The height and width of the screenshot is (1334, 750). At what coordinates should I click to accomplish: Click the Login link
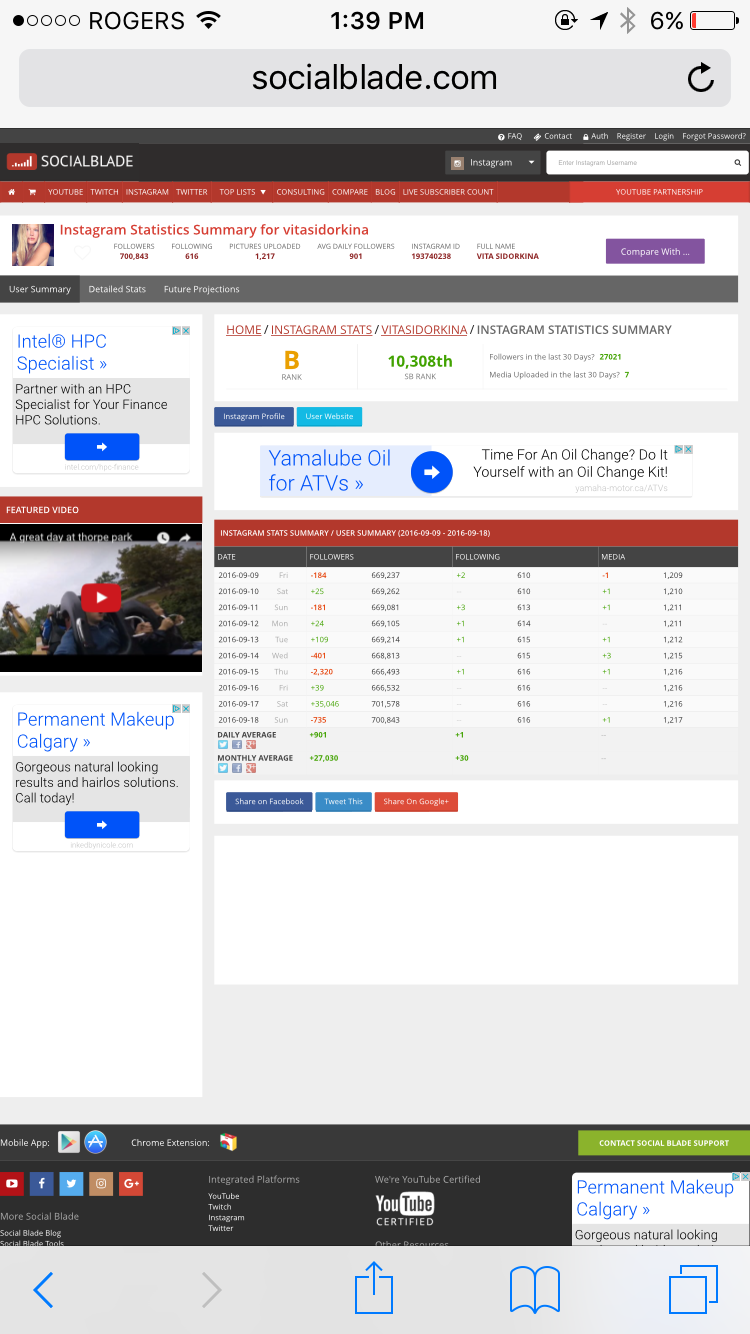pyautogui.click(x=664, y=136)
